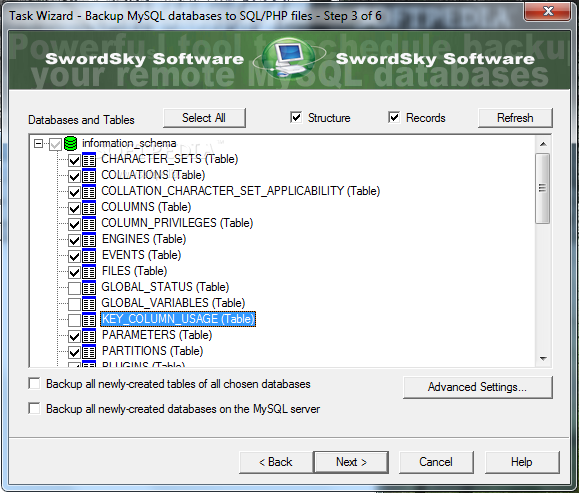579x493 pixels.
Task: Select the PARTITIONS (Table) row label
Action: pyautogui.click(x=153, y=351)
